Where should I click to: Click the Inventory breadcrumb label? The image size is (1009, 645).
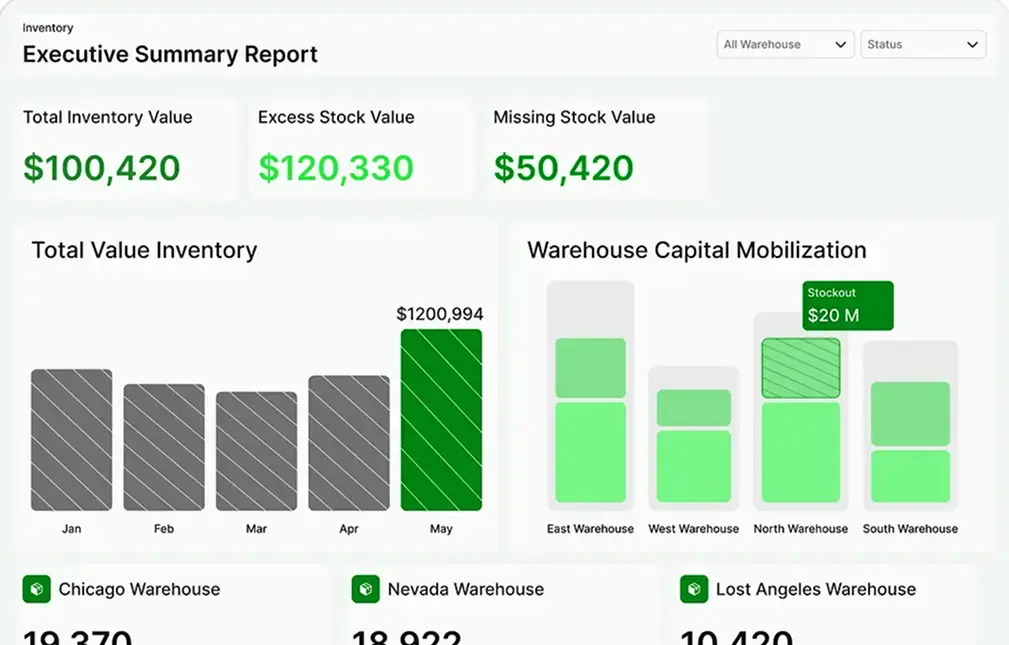click(48, 28)
